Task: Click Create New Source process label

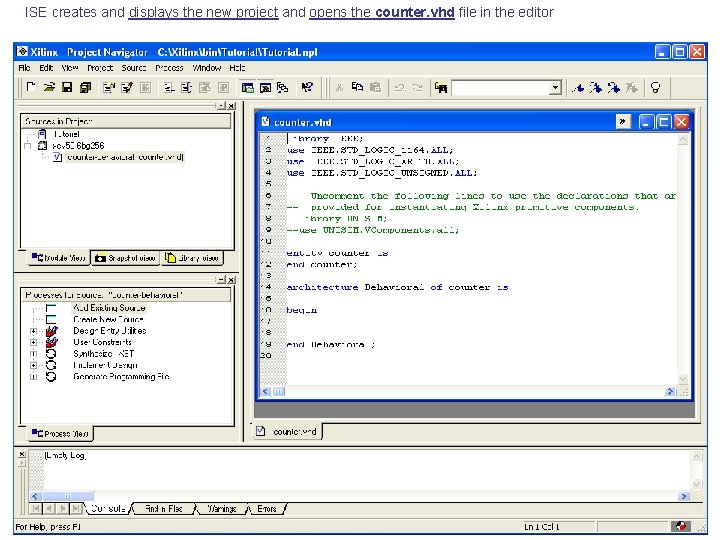Action: (x=108, y=319)
